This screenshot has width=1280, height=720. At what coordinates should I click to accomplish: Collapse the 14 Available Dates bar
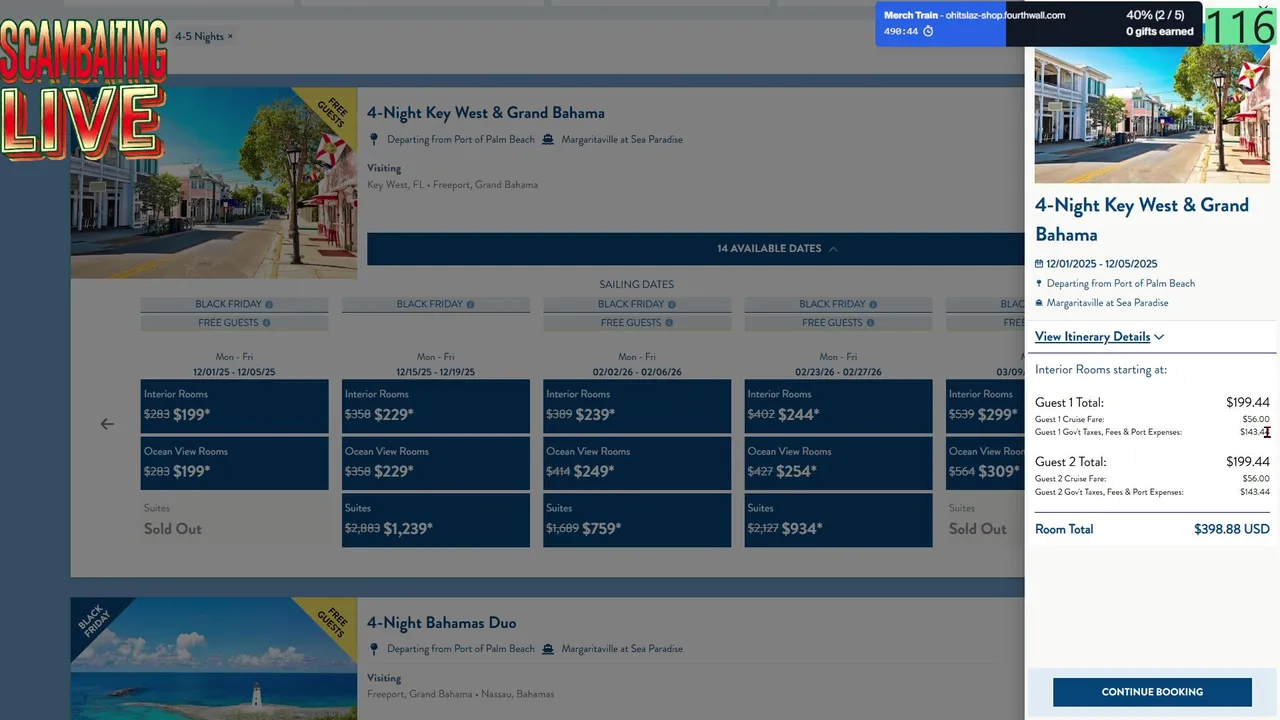pos(696,249)
